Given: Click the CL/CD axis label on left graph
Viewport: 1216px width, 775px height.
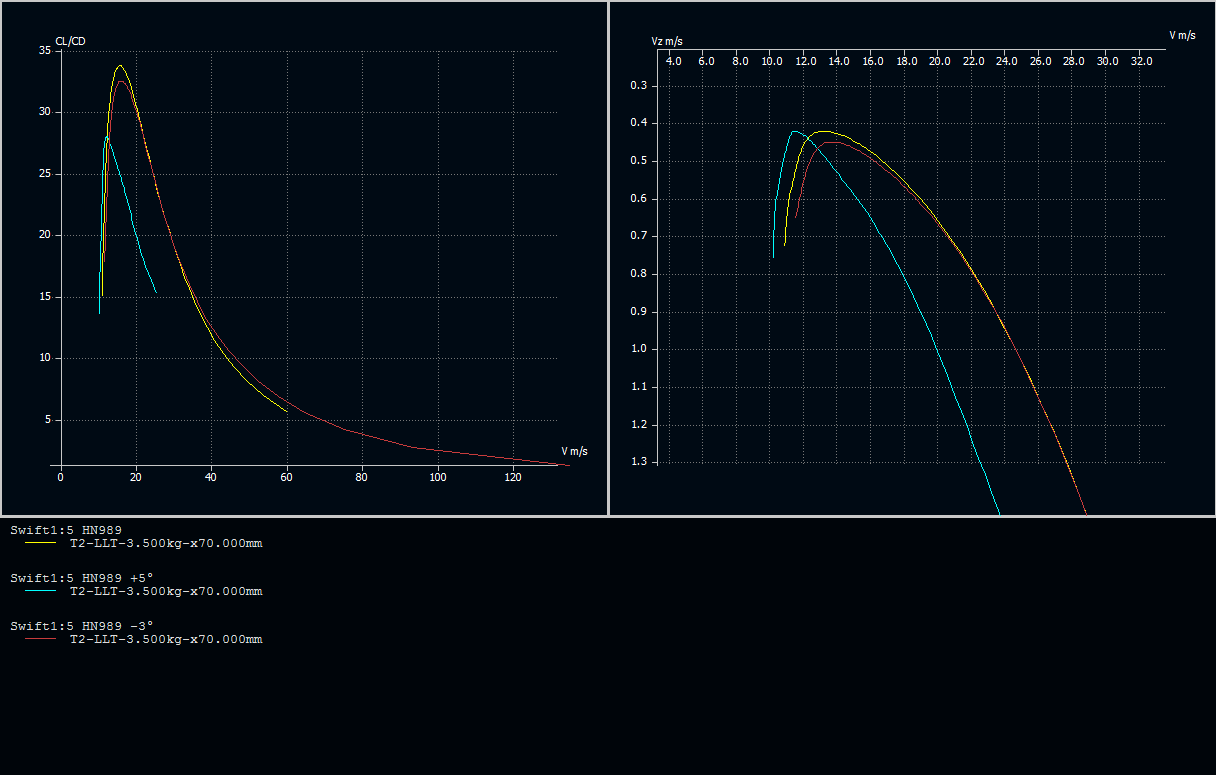Looking at the screenshot, I should click(70, 41).
